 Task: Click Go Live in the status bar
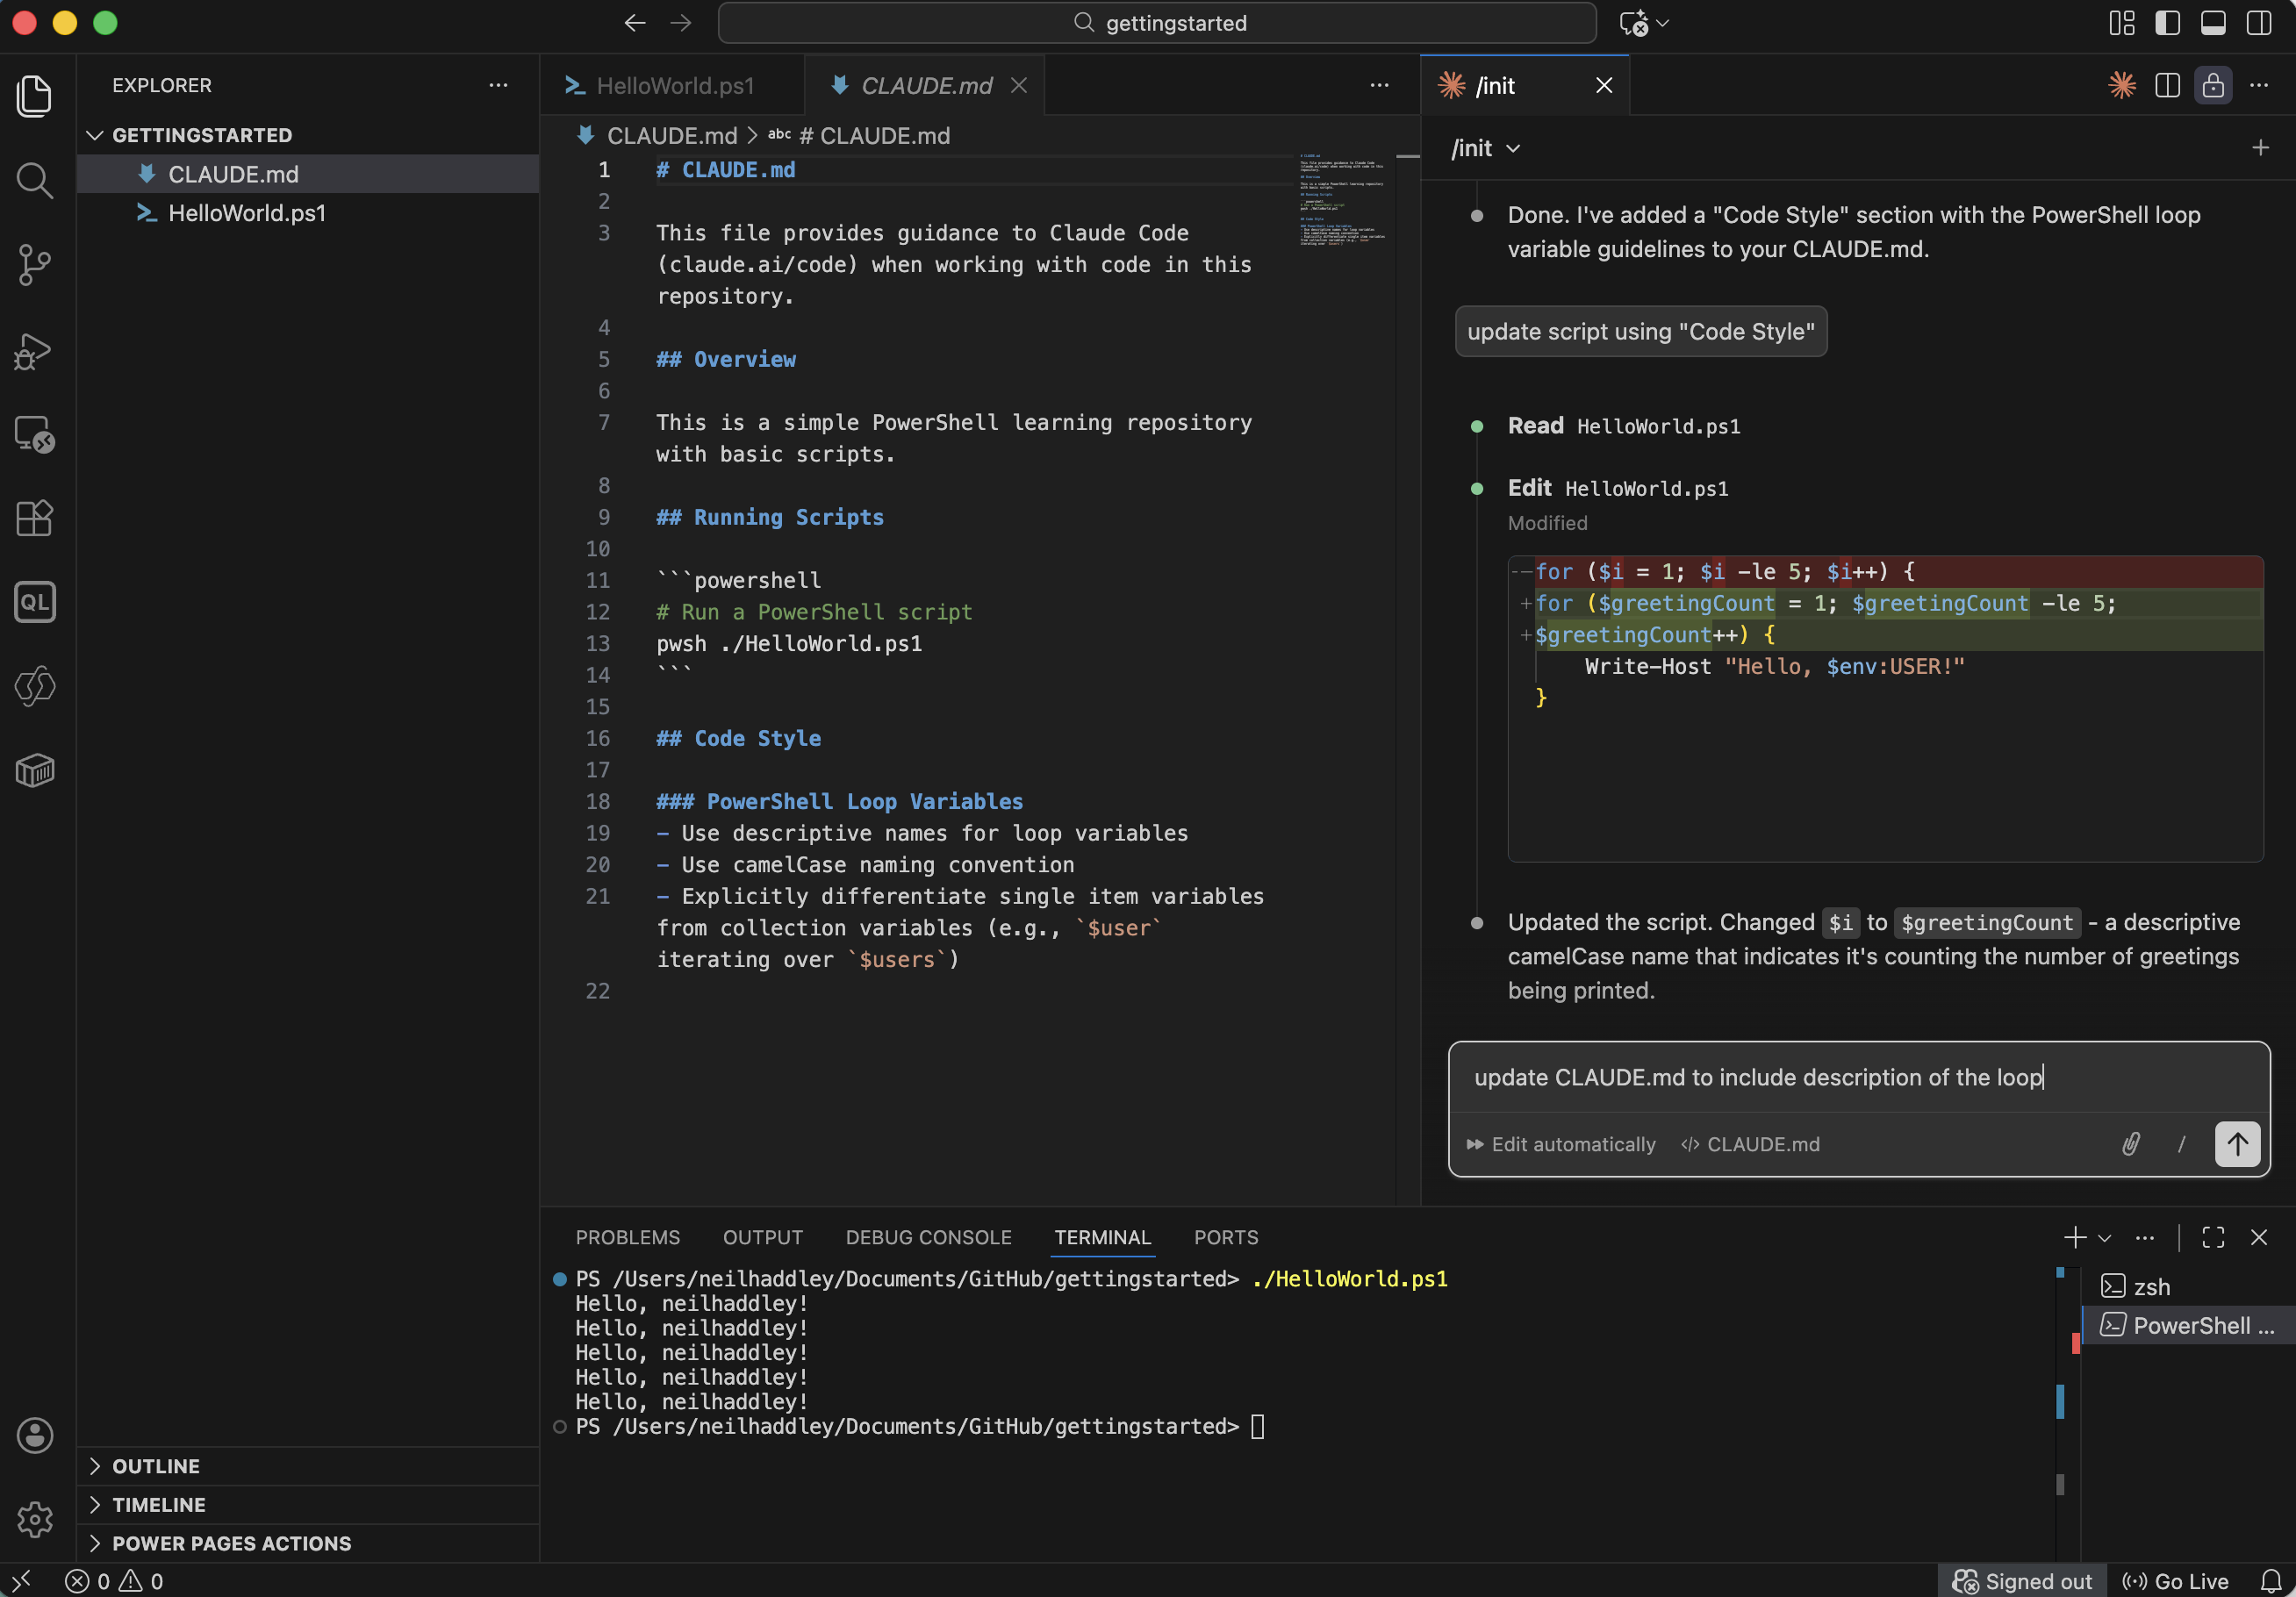(2174, 1581)
